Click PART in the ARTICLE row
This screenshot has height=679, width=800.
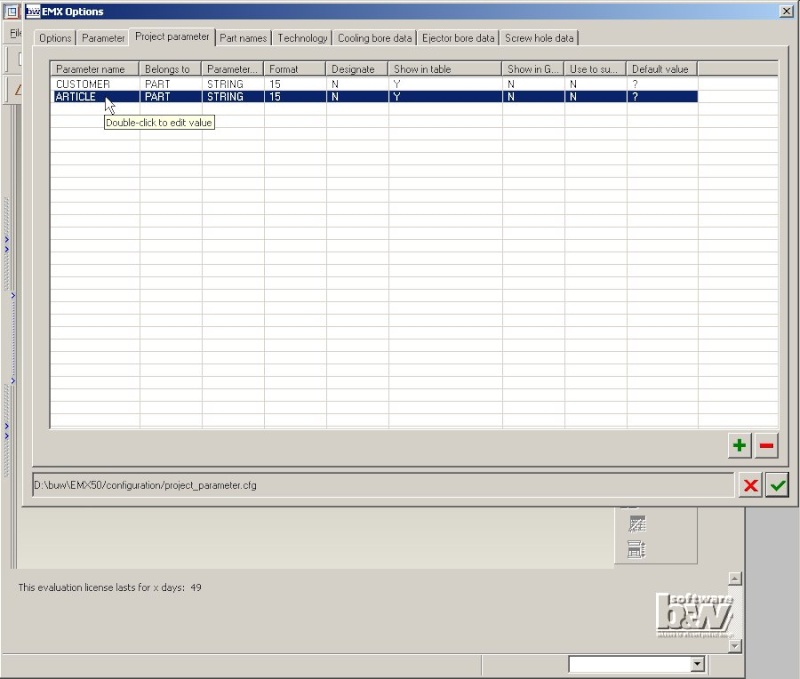pos(157,96)
